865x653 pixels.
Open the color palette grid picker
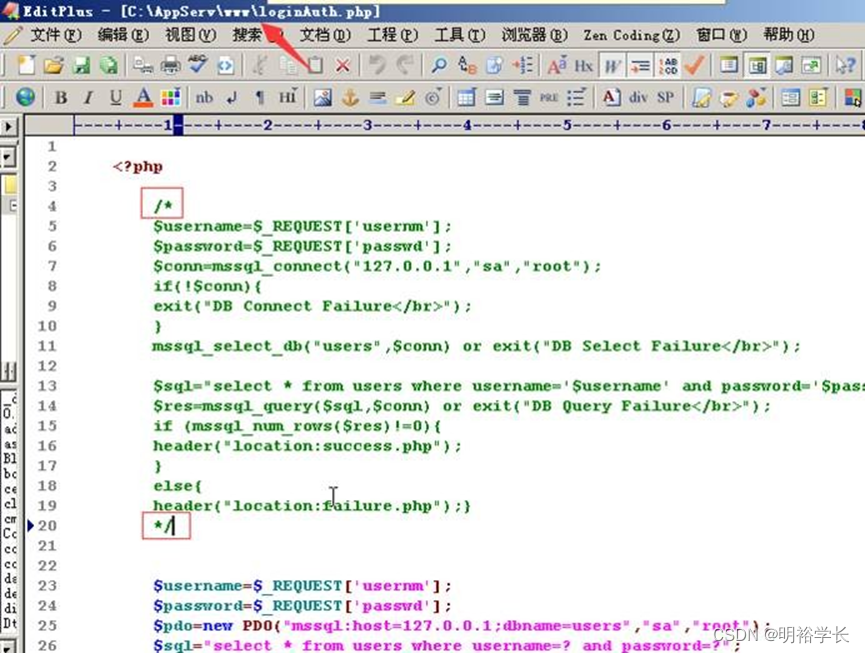coord(170,98)
